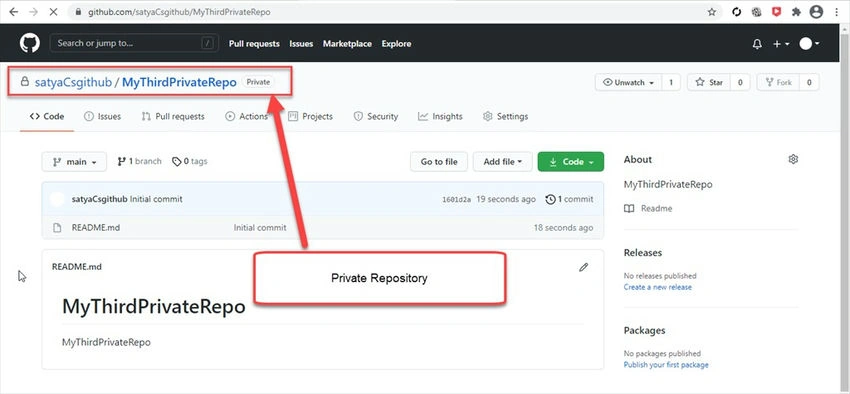This screenshot has width=850, height=394.
Task: Click the watchers count 1
Action: coord(671,82)
